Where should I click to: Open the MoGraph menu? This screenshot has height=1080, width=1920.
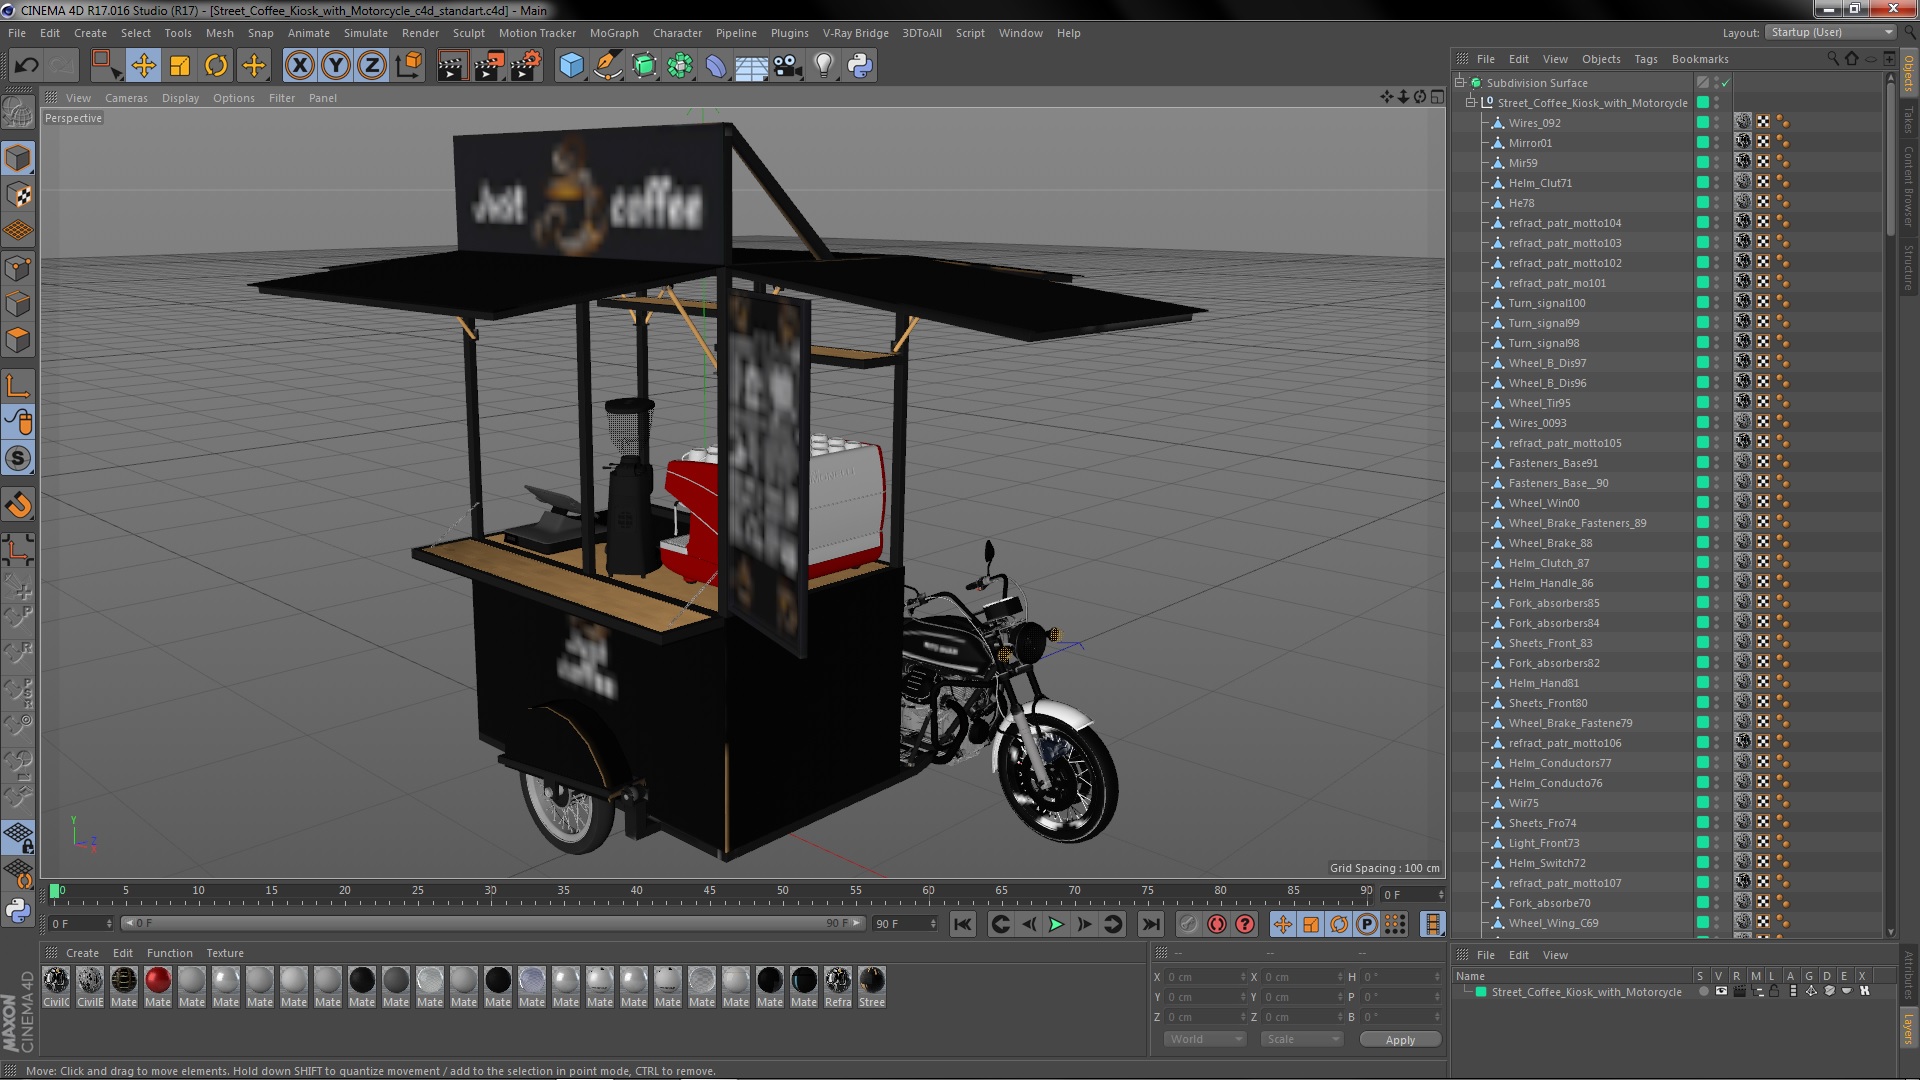click(611, 32)
